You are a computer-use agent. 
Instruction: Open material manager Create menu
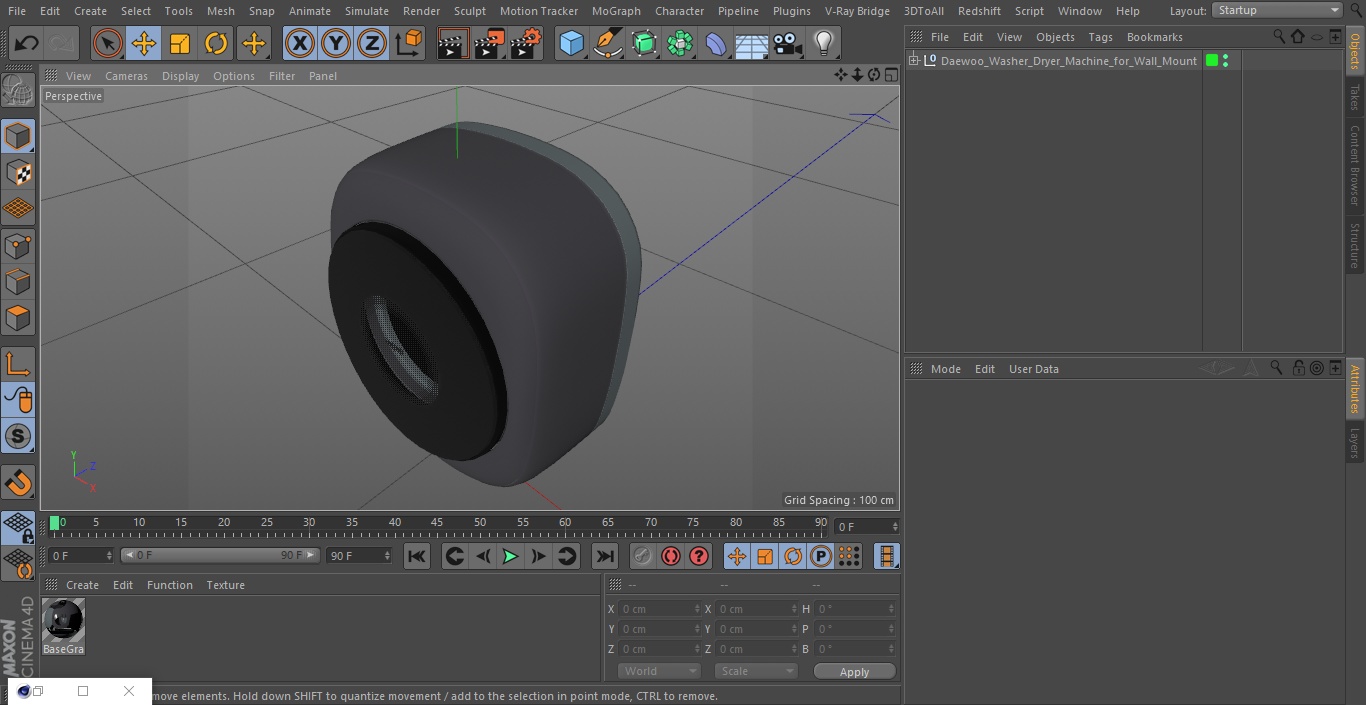(82, 585)
